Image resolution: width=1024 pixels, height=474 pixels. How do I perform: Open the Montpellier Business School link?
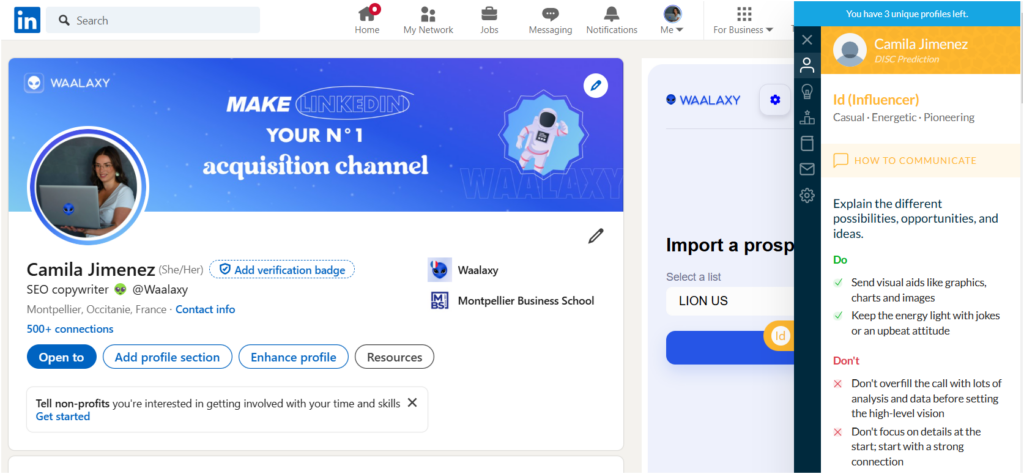[x=526, y=301]
